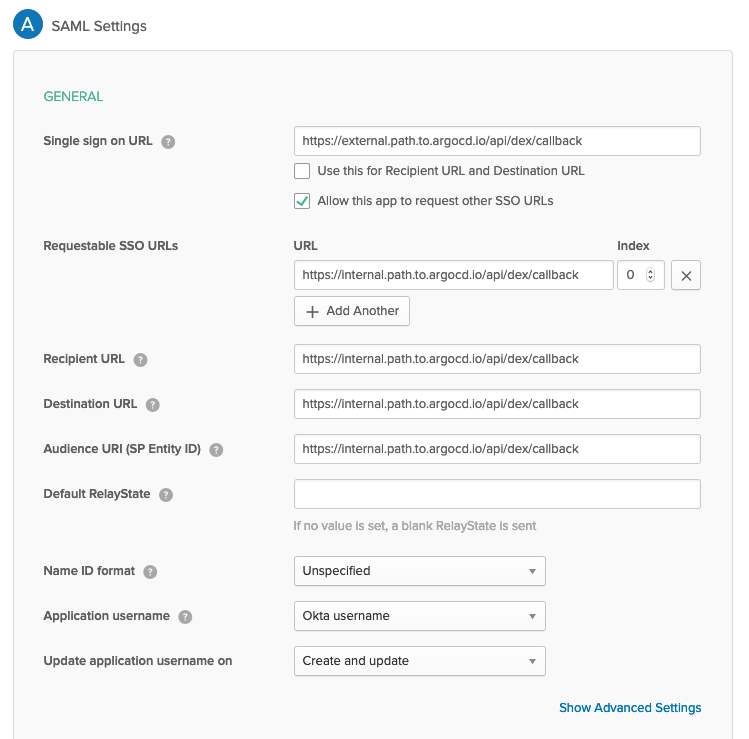Click into the Default RelayState field
The width and height of the screenshot is (749, 739).
click(497, 494)
